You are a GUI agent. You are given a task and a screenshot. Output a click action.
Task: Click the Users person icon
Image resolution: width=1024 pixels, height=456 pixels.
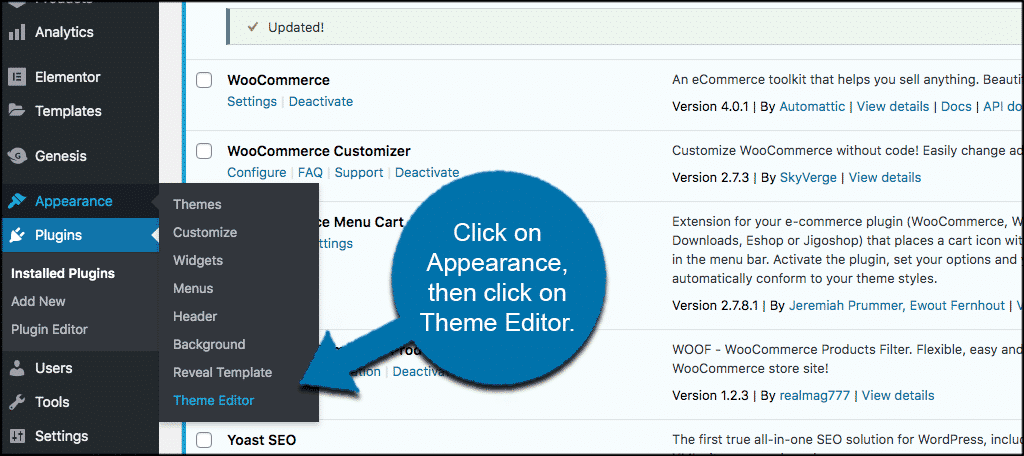coord(17,368)
